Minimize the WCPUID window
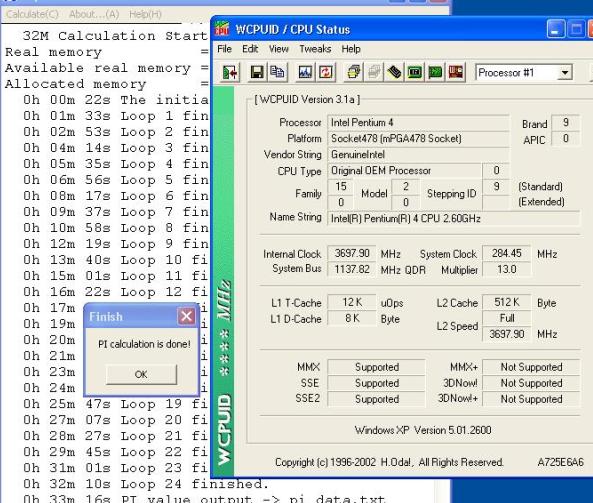 tap(556, 29)
